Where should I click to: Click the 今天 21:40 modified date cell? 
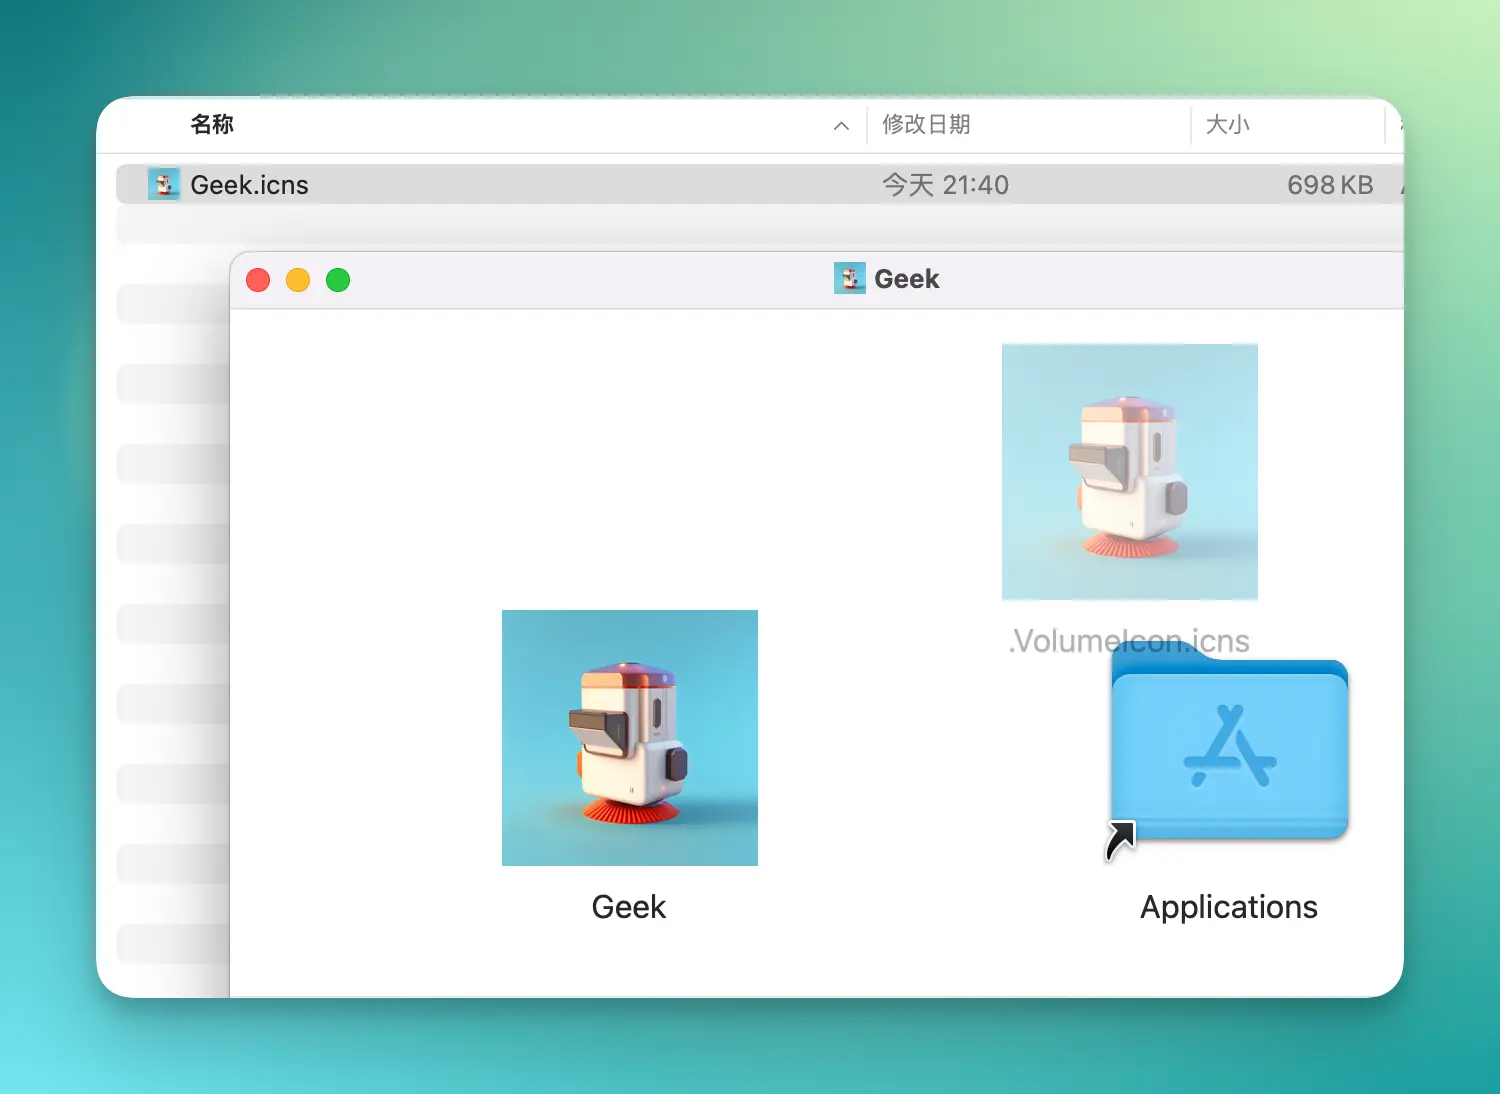coord(945,185)
